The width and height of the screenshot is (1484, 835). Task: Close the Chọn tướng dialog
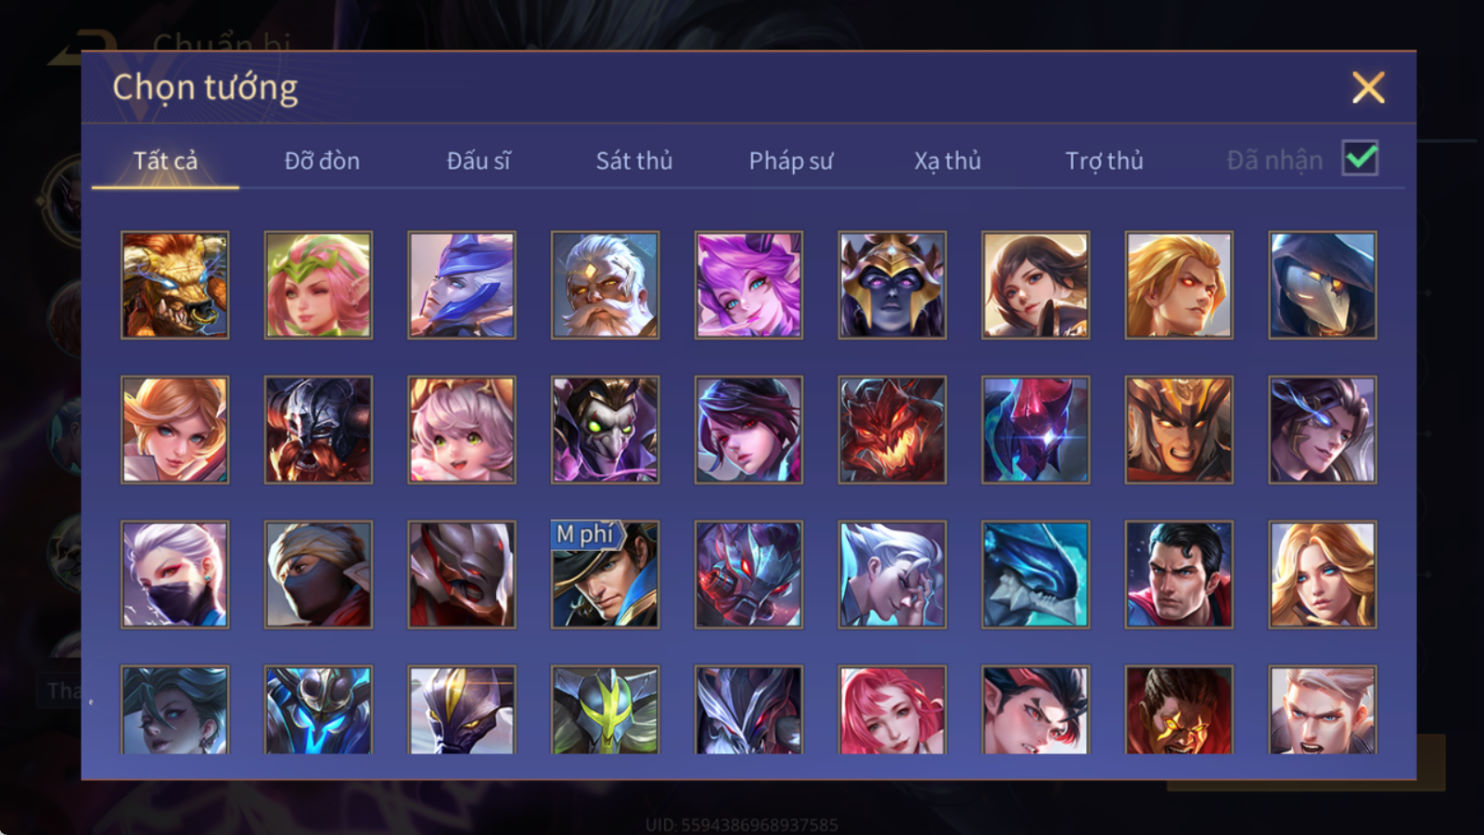pyautogui.click(x=1368, y=88)
